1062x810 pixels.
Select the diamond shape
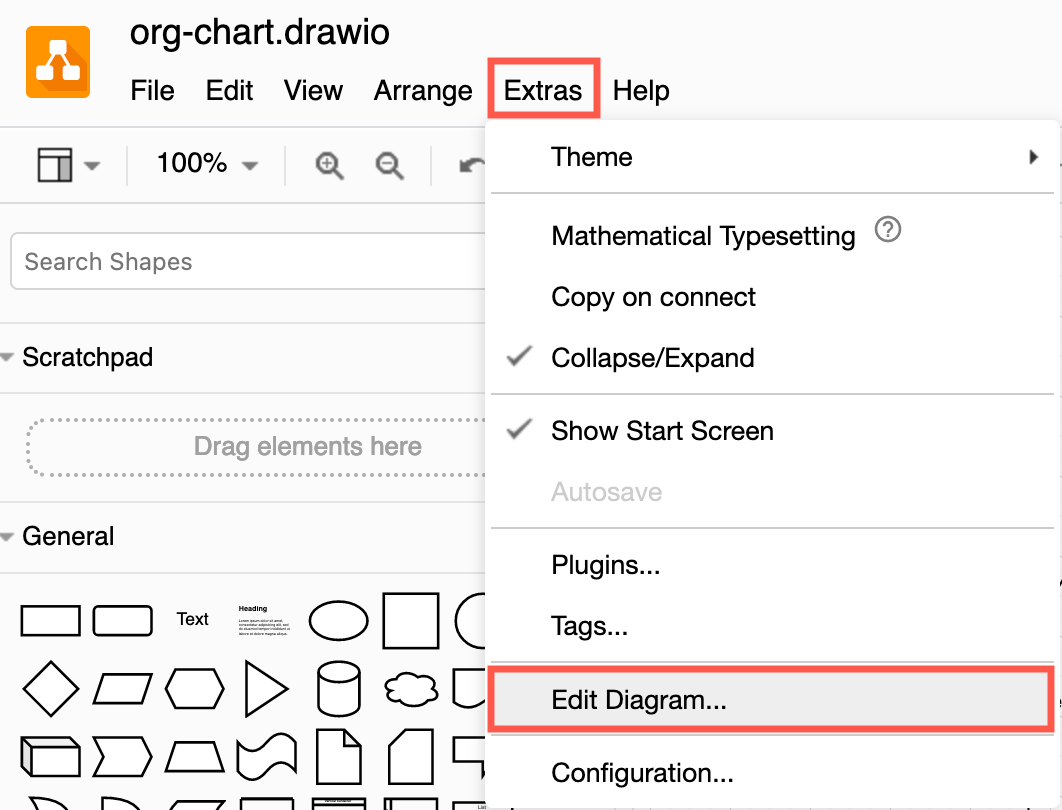(x=50, y=689)
